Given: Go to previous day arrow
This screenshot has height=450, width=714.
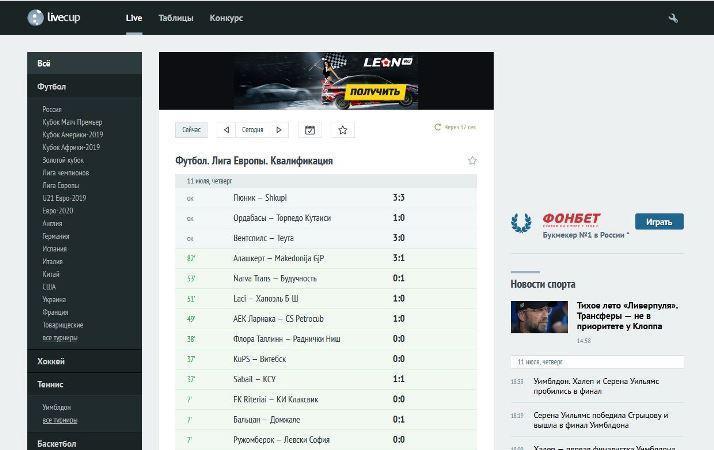Looking at the screenshot, I should click(227, 130).
